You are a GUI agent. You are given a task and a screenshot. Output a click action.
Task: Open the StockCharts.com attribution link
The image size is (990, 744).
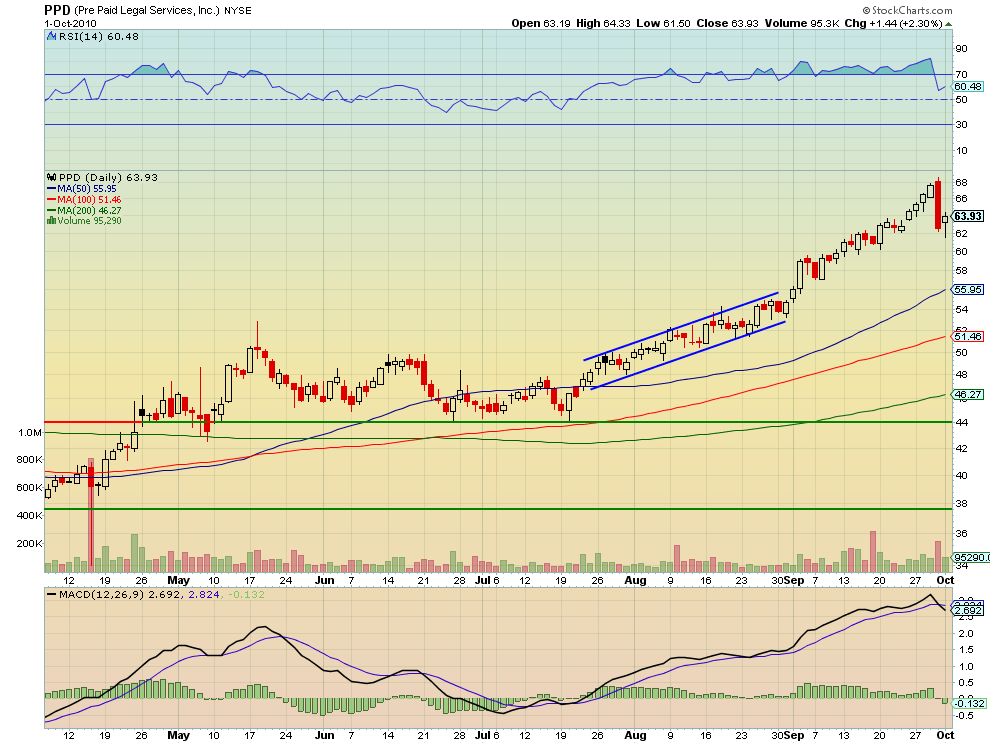[907, 10]
